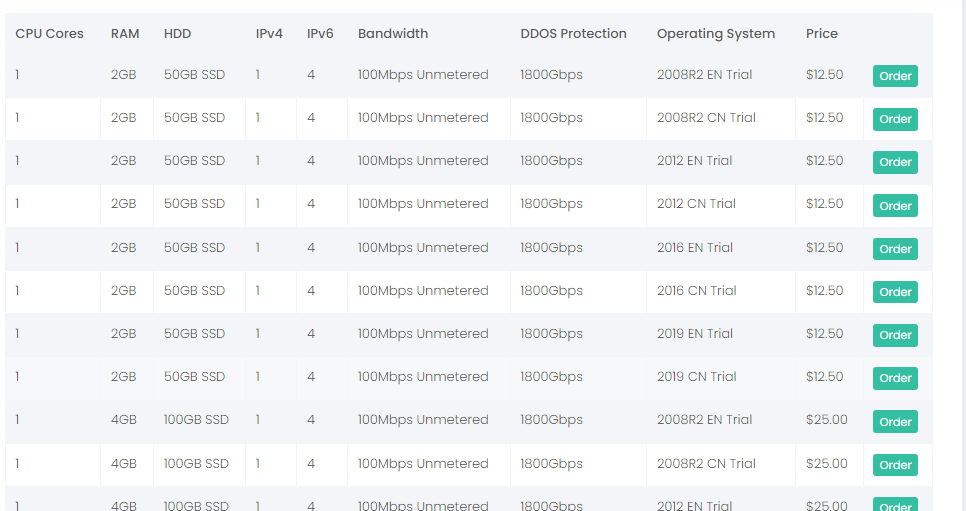The width and height of the screenshot is (966, 511).
Task: Click the $25.00 price of 4GB 2008R2 EN Trial
Action: [827, 420]
